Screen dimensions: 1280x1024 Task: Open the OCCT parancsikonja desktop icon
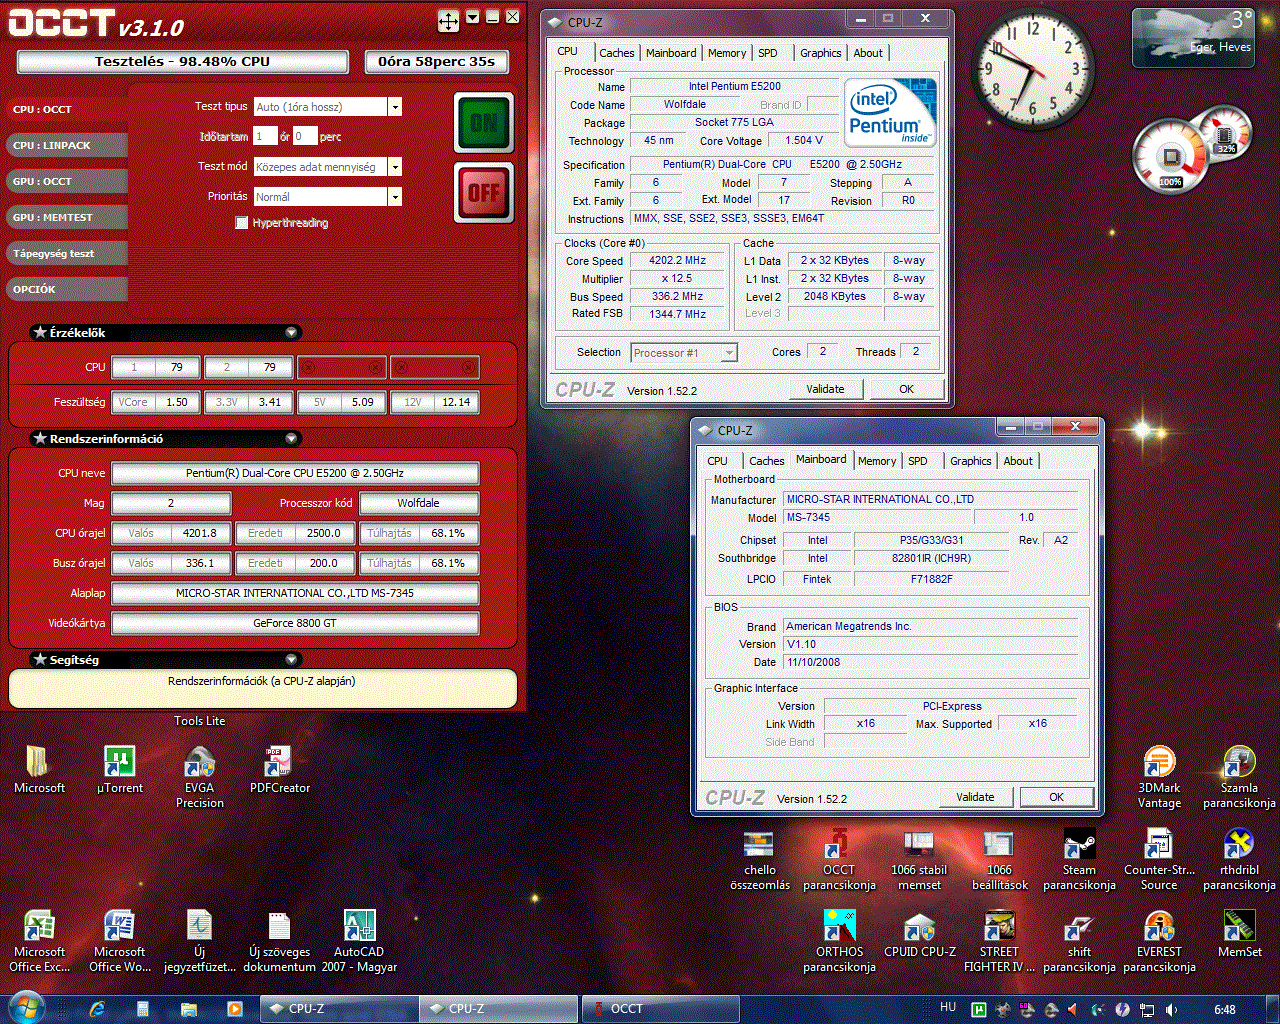(x=839, y=858)
